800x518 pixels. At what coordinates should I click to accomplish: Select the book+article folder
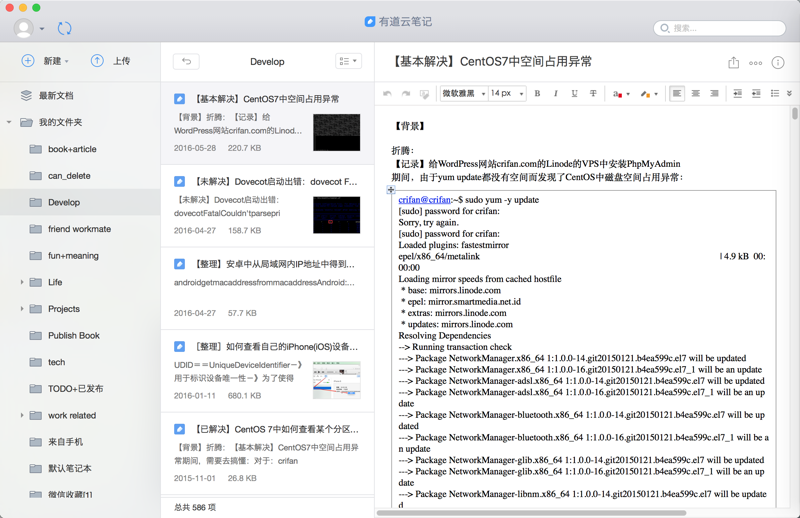tap(80, 149)
